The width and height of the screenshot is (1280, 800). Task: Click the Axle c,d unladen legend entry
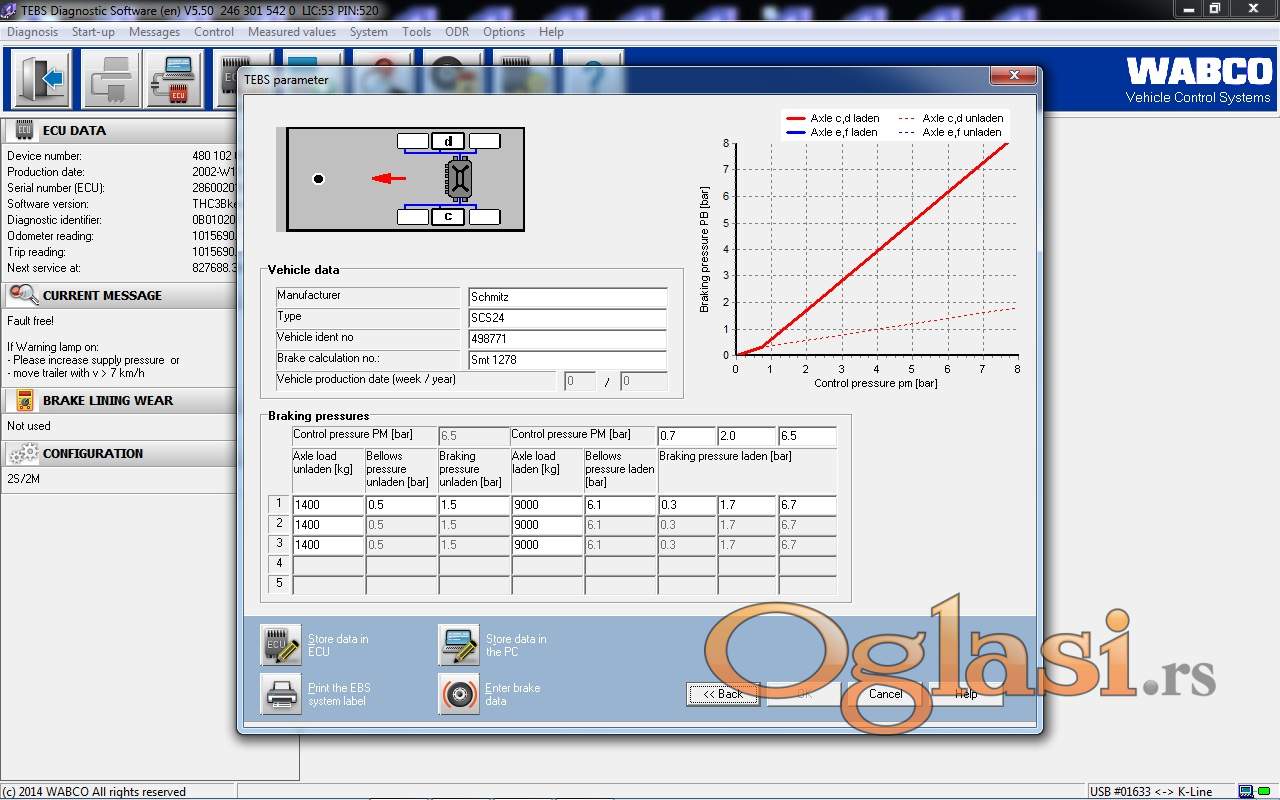tap(950, 118)
